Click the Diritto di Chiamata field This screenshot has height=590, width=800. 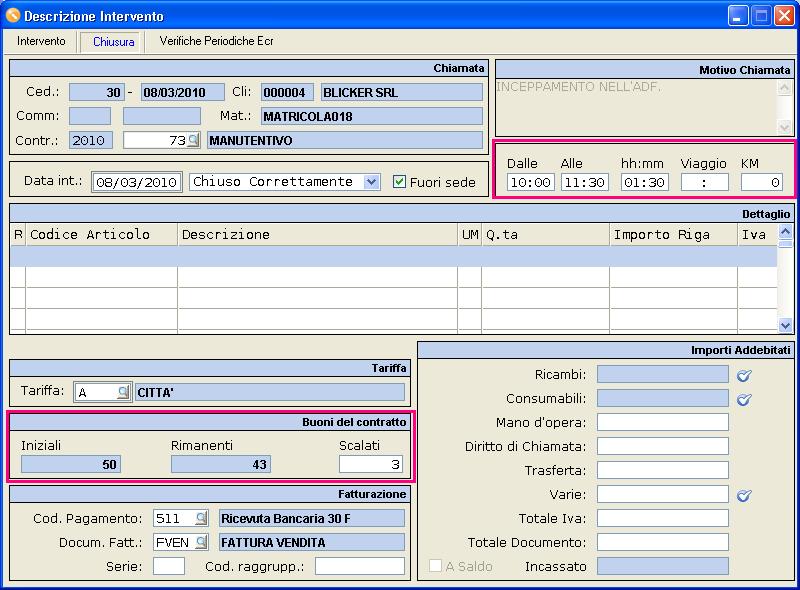[663, 446]
